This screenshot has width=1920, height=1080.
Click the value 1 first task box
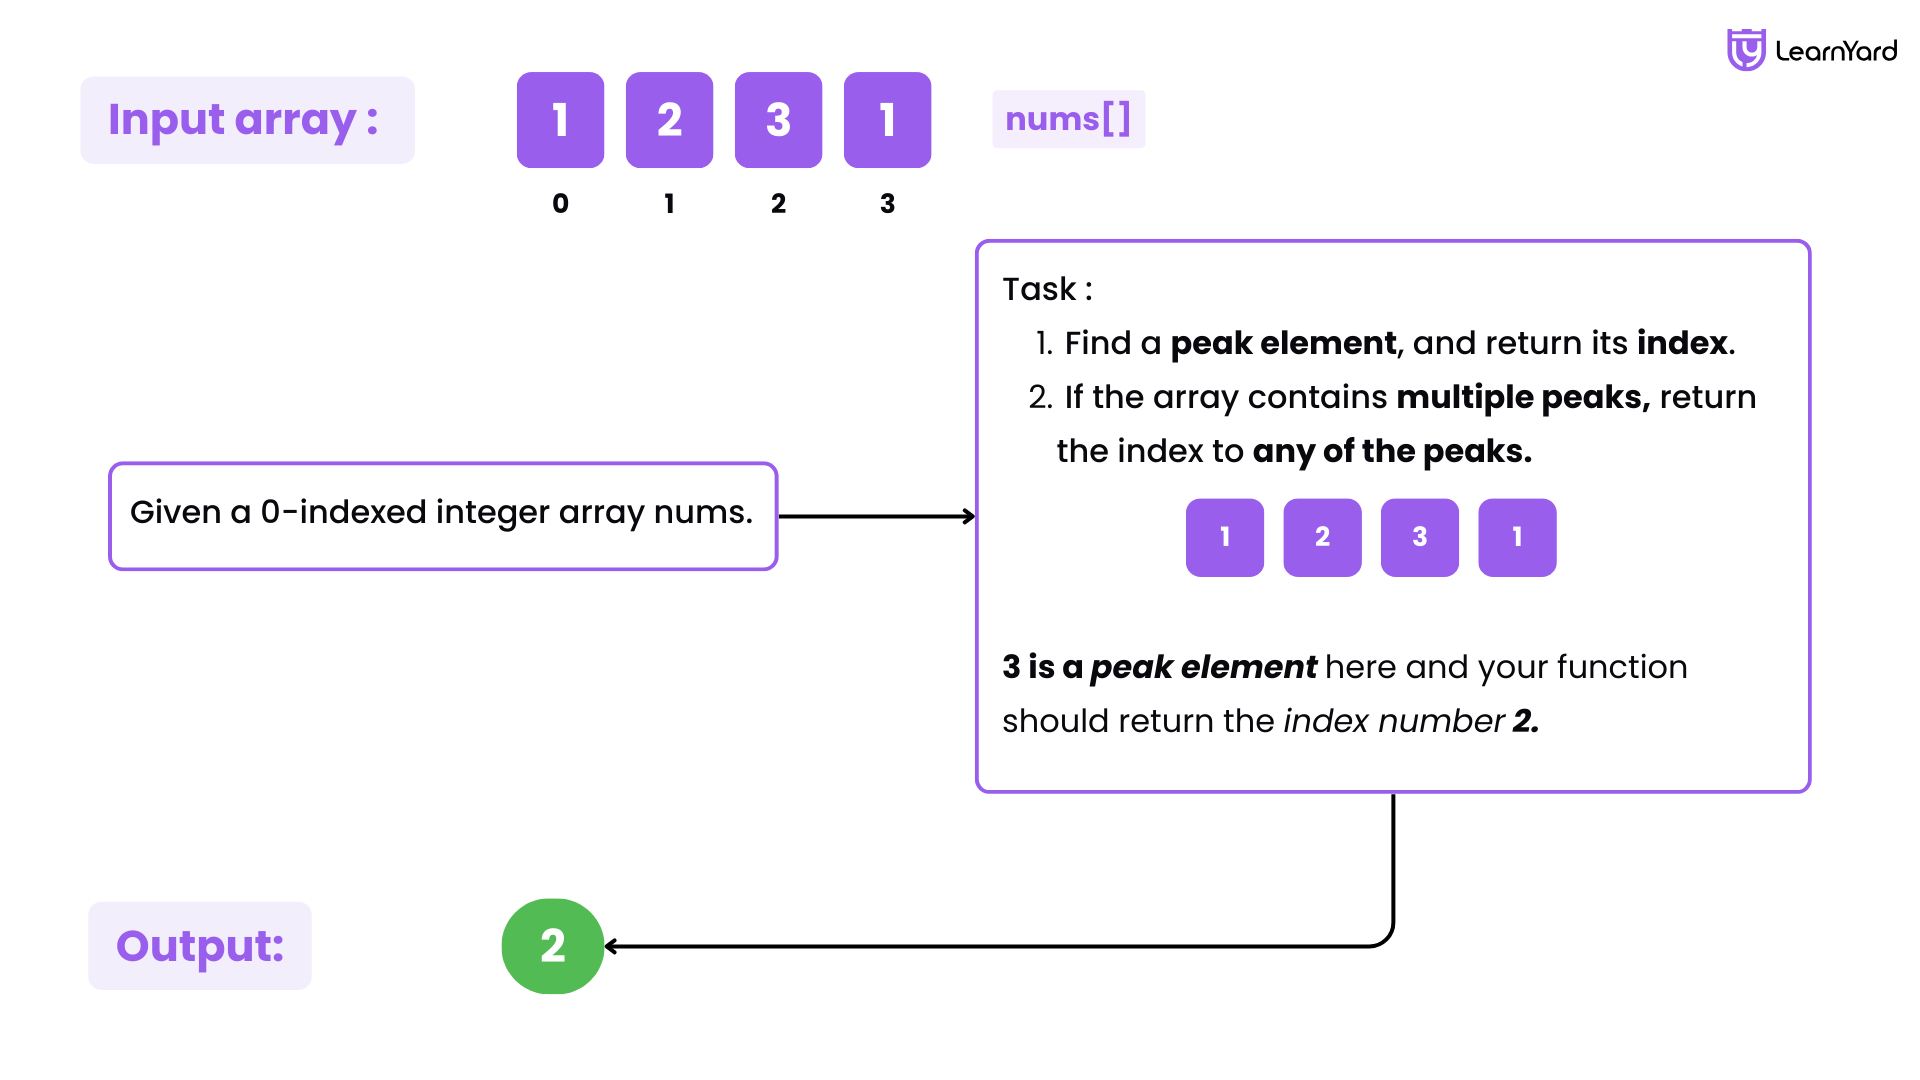click(1225, 537)
